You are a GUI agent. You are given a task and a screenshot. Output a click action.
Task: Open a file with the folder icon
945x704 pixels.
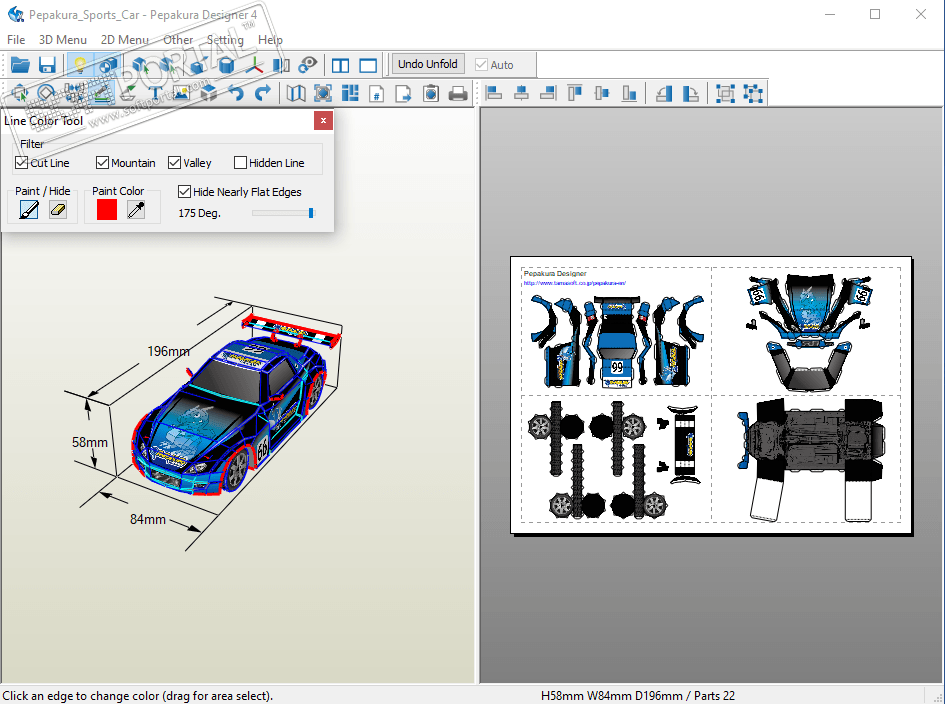point(20,64)
